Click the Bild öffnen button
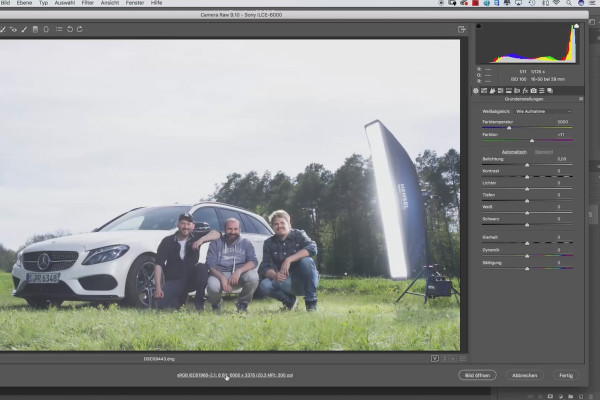The height and width of the screenshot is (400, 600). coord(477,375)
